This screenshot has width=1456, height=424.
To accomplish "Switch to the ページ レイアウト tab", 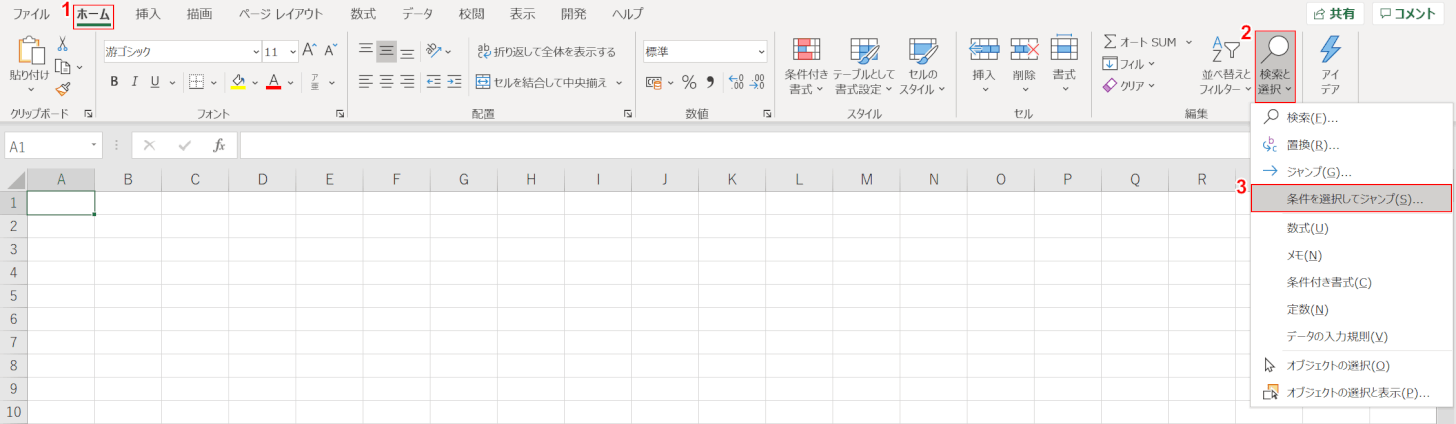I will click(281, 14).
